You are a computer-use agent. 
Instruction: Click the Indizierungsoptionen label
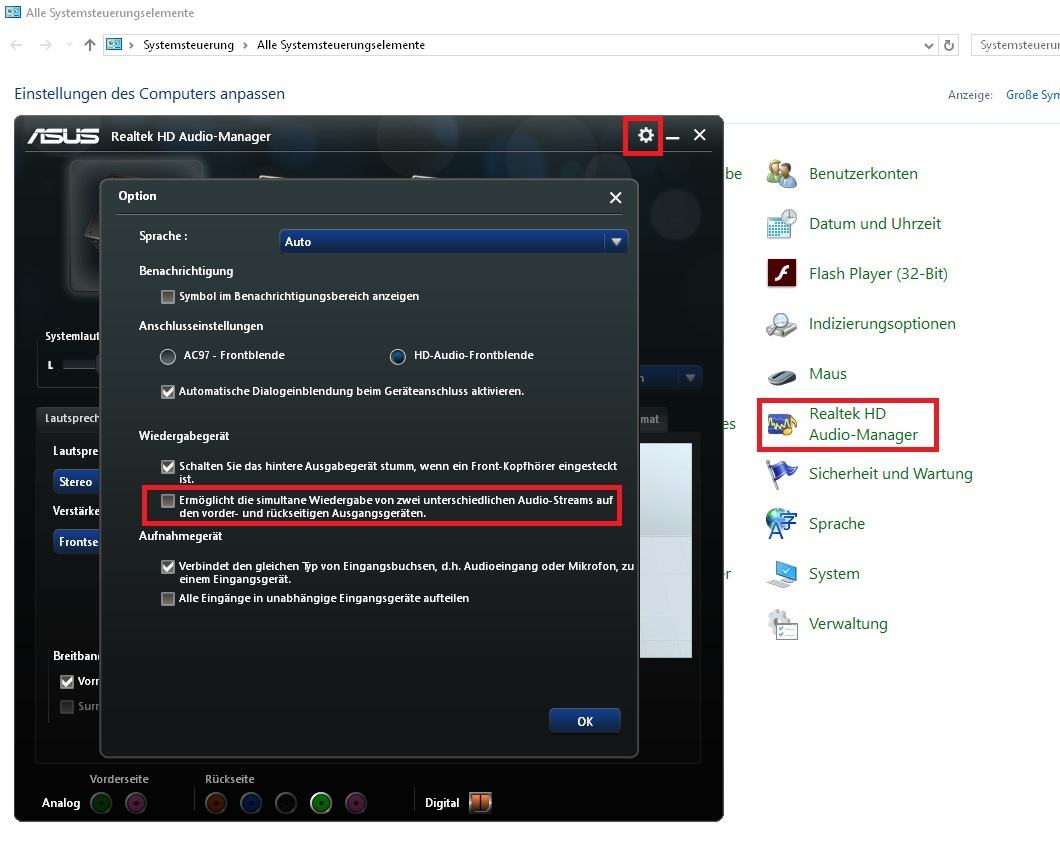coord(882,324)
